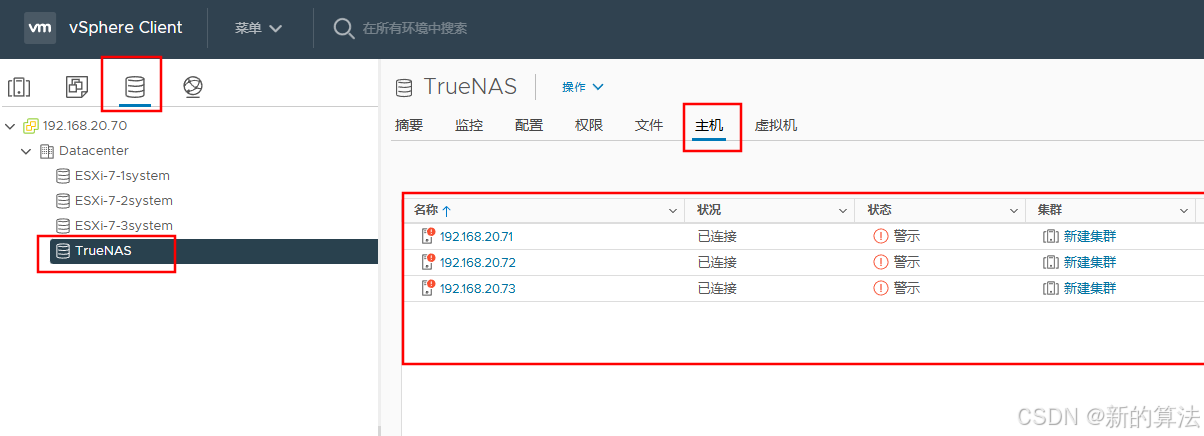Image resolution: width=1204 pixels, height=436 pixels.
Task: Switch to the 摘要 tab
Action: [x=409, y=126]
